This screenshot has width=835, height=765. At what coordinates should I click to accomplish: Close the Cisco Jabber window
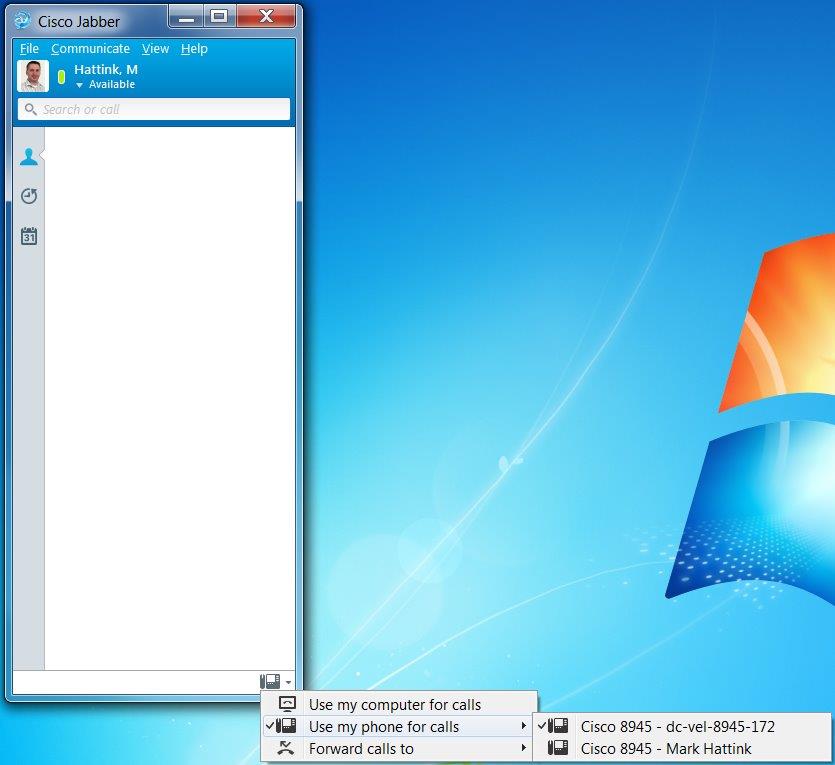[x=266, y=17]
